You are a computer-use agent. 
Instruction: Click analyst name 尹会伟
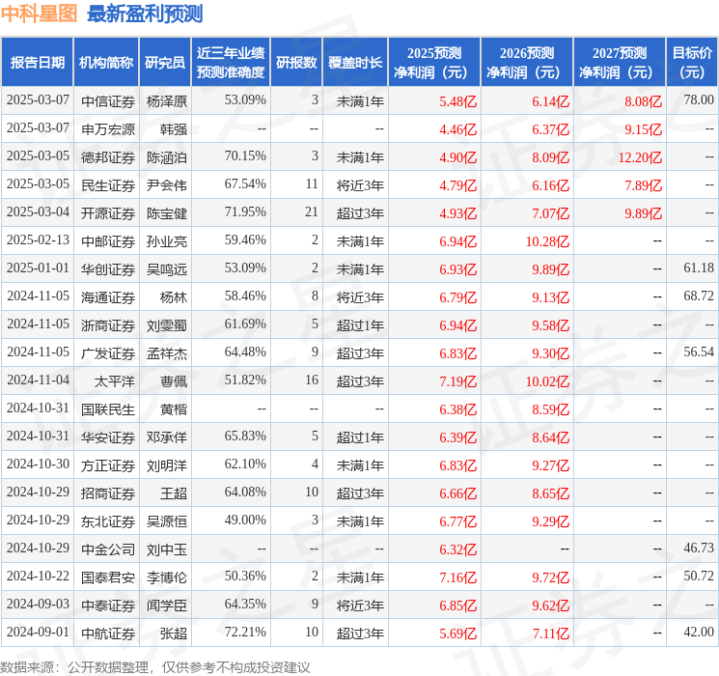pyautogui.click(x=166, y=185)
